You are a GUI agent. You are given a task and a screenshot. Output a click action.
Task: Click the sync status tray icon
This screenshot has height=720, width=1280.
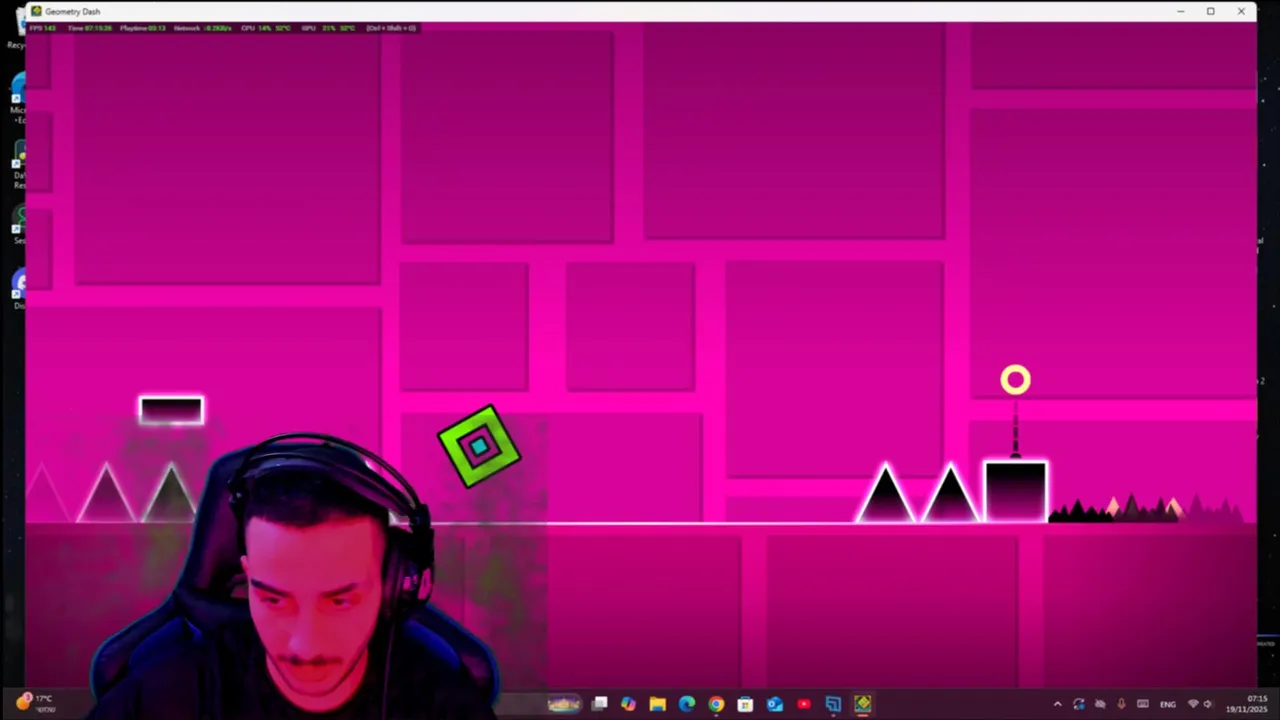click(x=1079, y=704)
